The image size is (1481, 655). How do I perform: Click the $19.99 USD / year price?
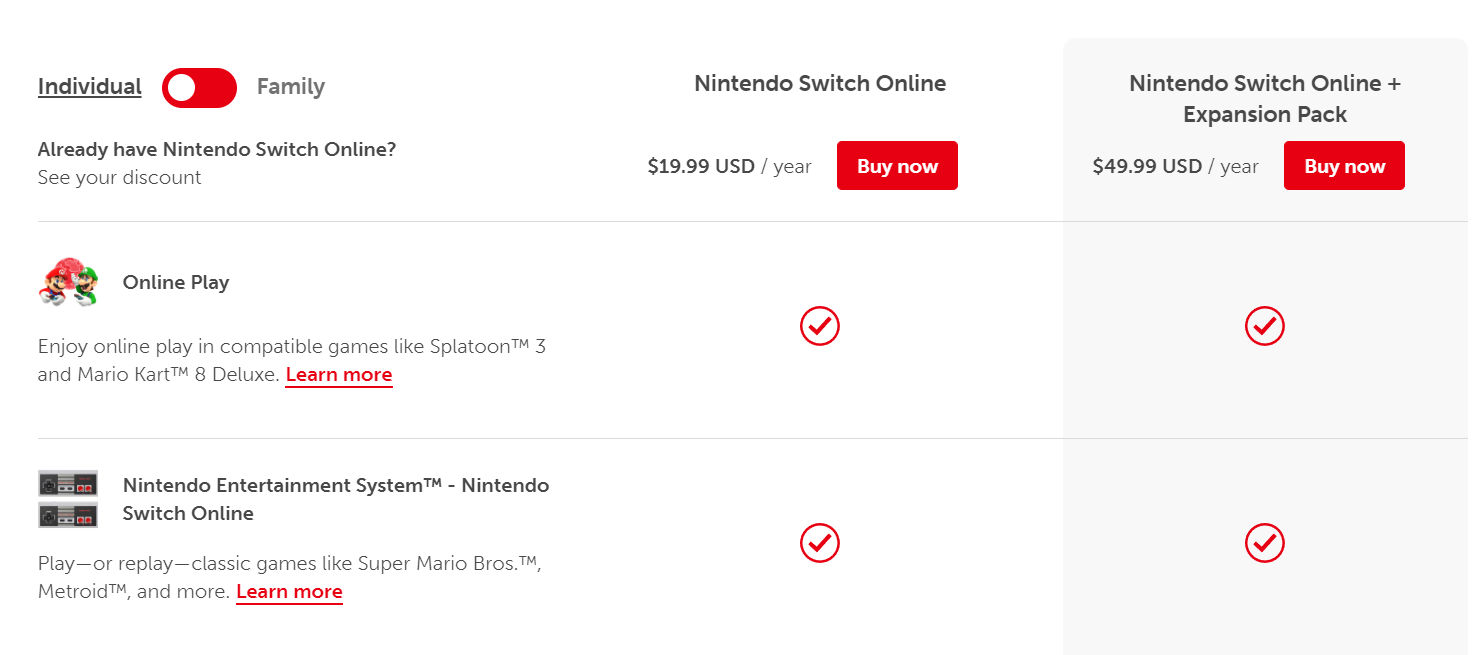729,167
